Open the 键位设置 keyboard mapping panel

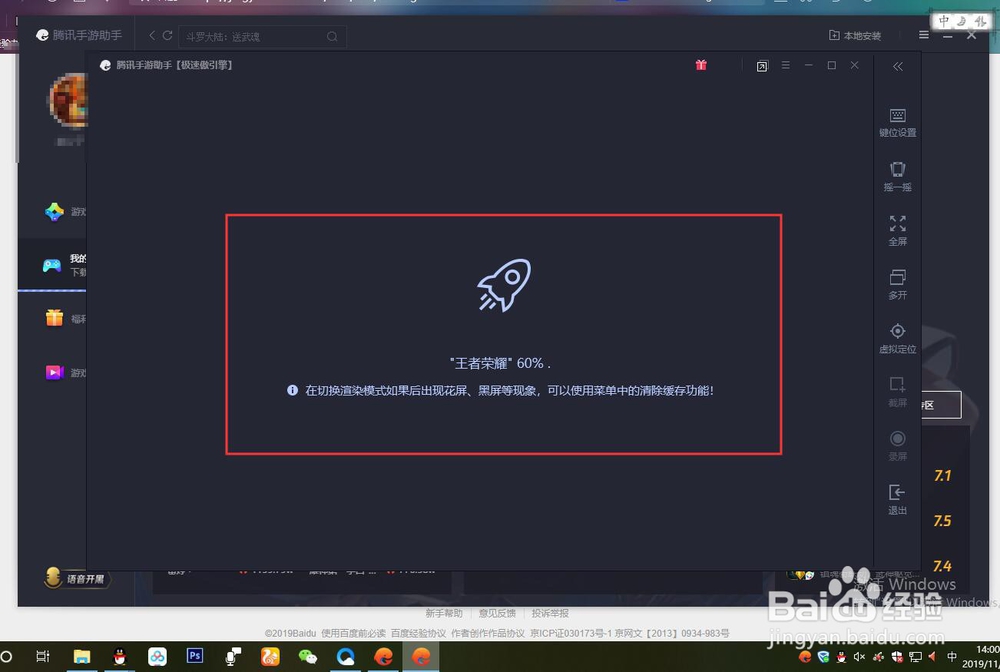(x=897, y=123)
